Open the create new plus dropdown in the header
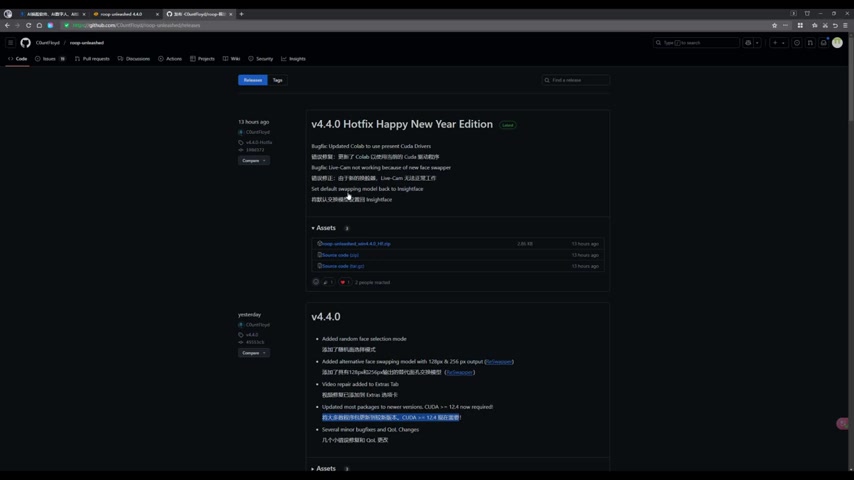The height and width of the screenshot is (480, 854). pyautogui.click(x=777, y=43)
